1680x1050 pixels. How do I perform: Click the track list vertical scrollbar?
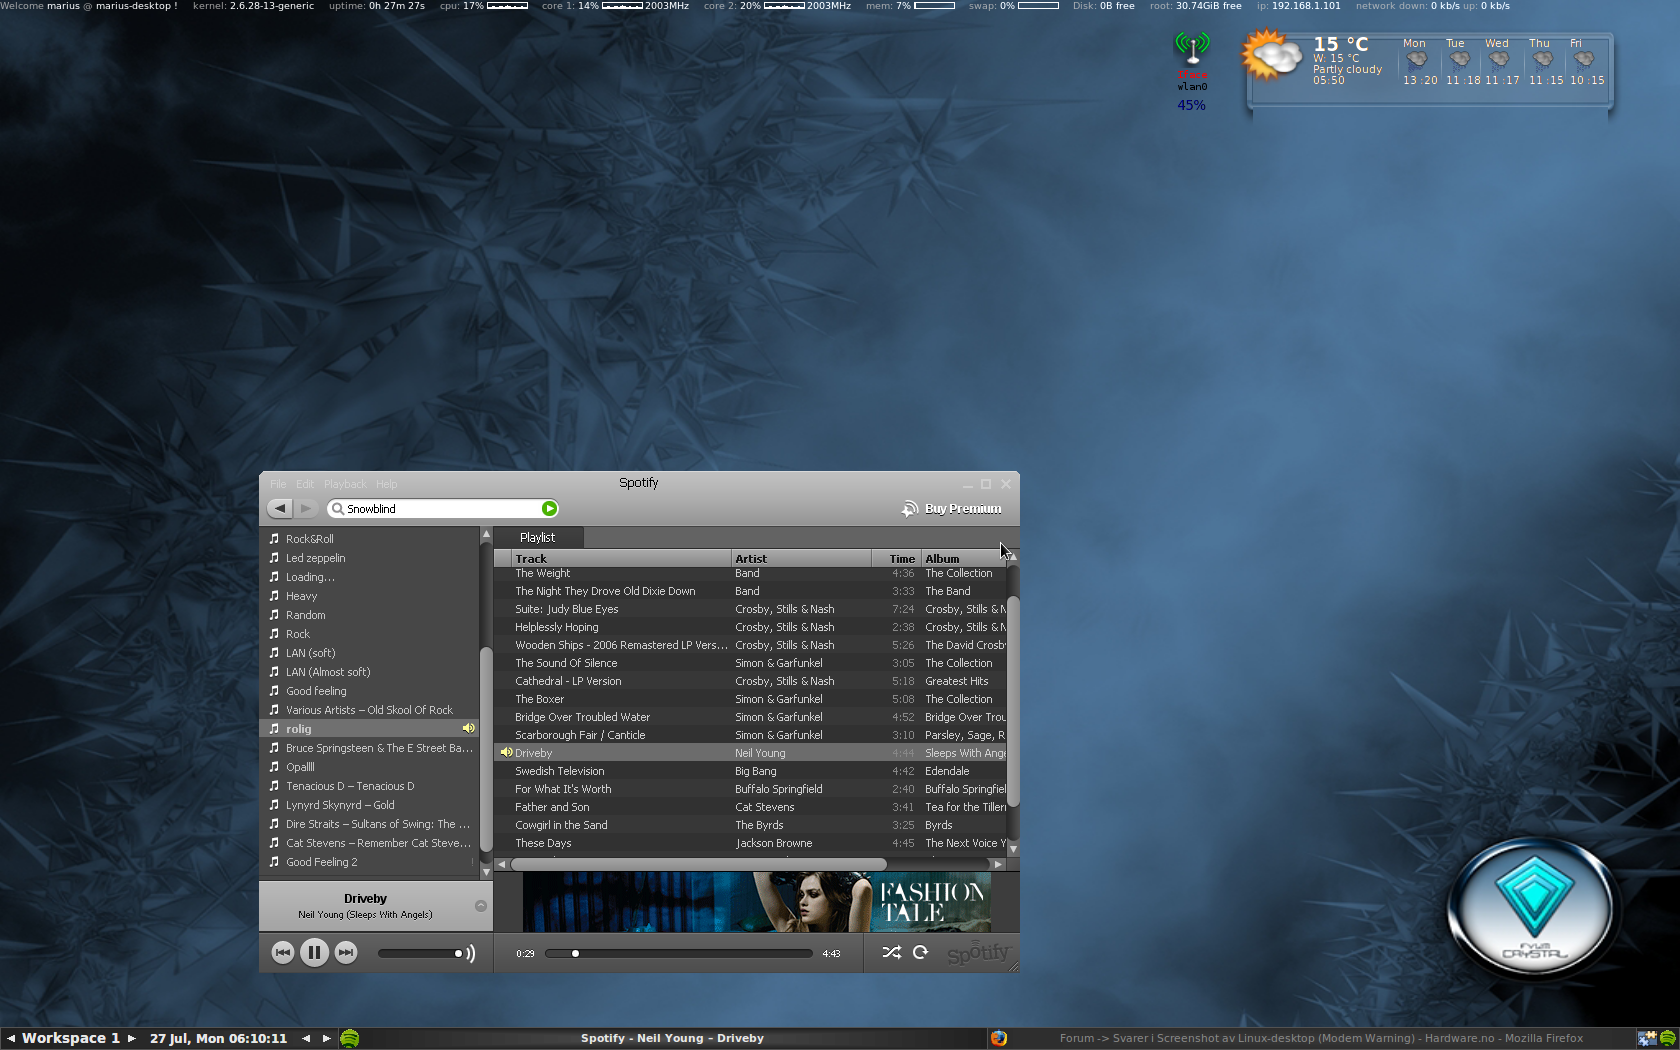pos(1013,700)
